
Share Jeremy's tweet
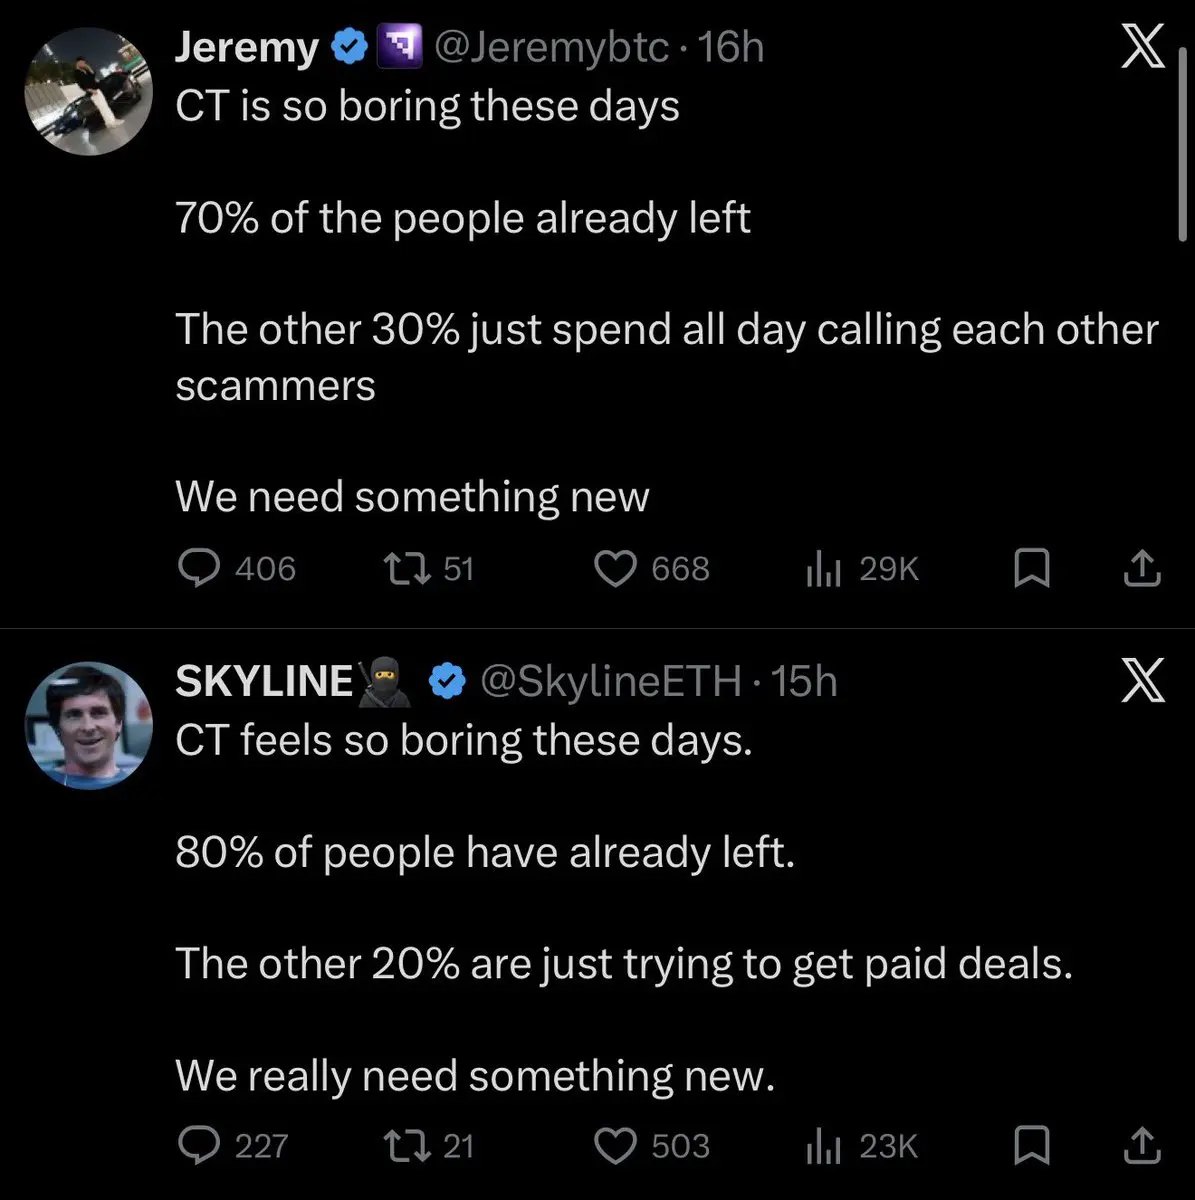(1142, 569)
